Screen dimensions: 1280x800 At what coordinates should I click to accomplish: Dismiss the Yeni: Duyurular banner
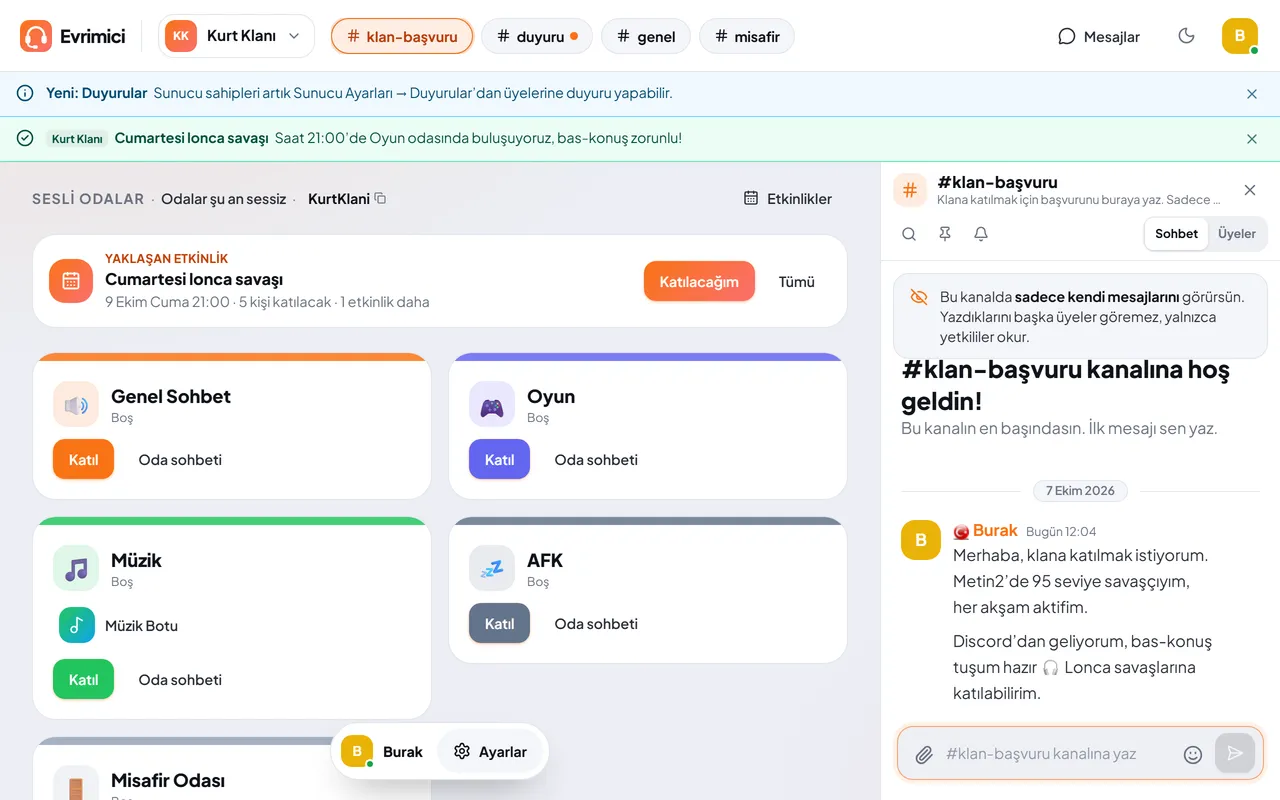tap(1252, 94)
